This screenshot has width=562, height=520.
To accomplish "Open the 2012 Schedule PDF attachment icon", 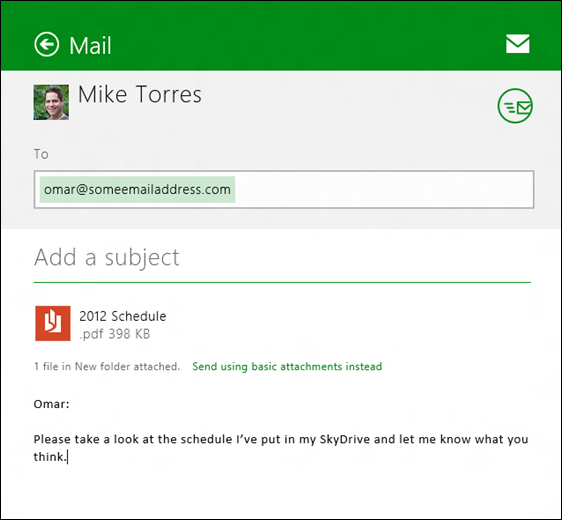I will click(53, 323).
